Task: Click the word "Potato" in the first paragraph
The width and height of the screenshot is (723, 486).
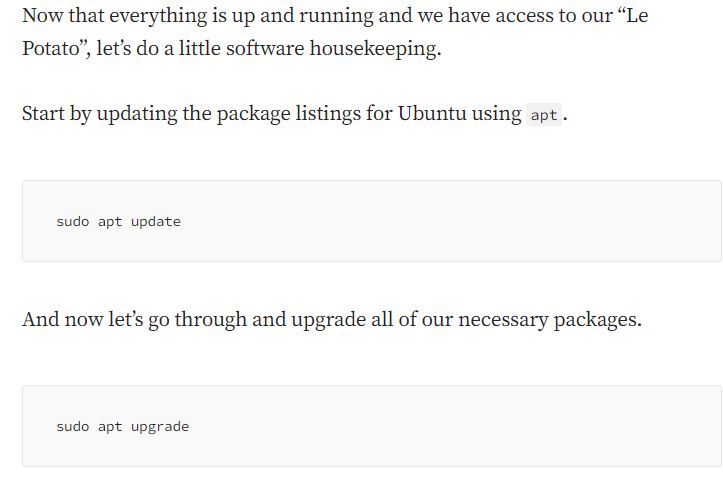Action: click(51, 48)
